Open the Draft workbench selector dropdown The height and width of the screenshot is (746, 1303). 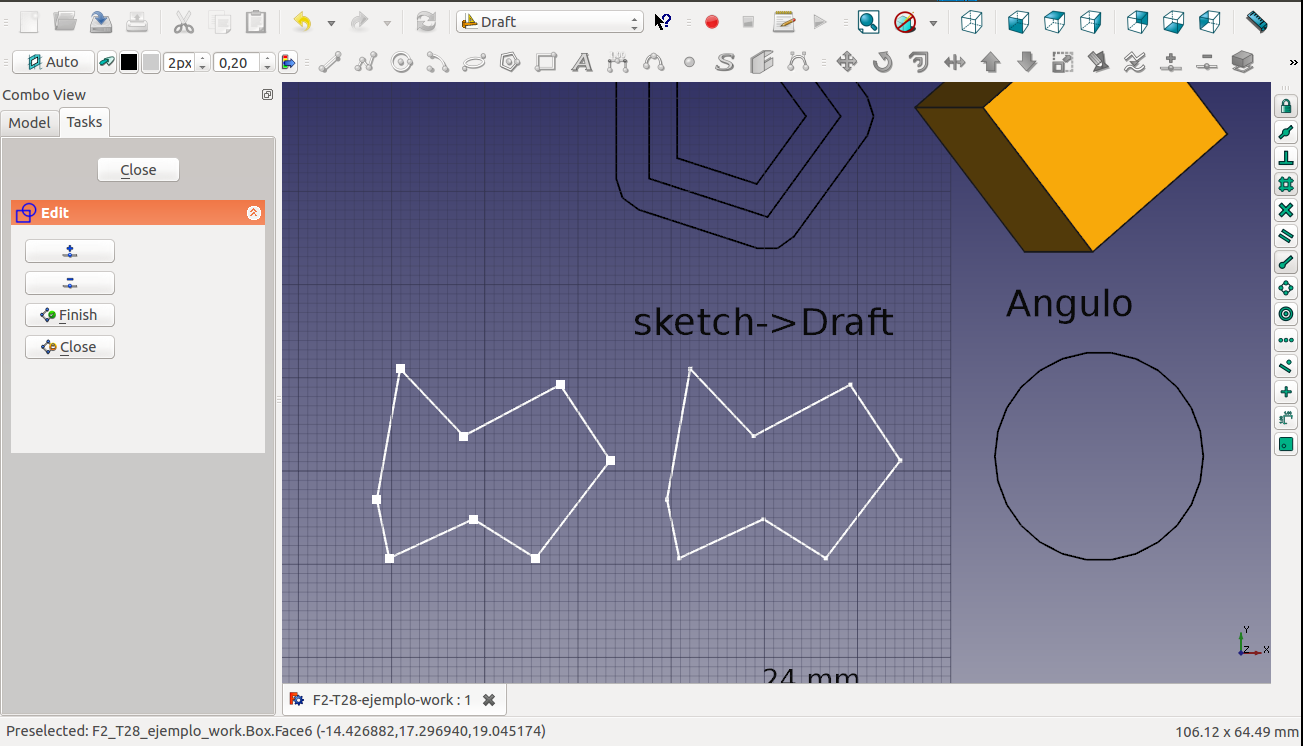tap(549, 21)
